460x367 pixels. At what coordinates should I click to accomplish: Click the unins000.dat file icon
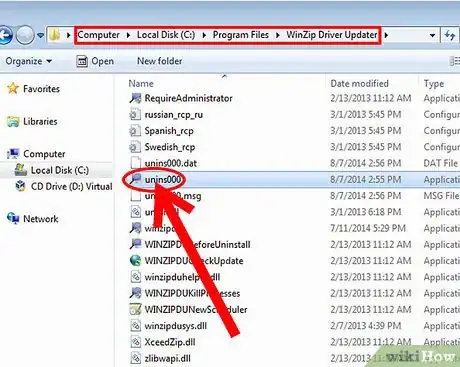tap(135, 163)
